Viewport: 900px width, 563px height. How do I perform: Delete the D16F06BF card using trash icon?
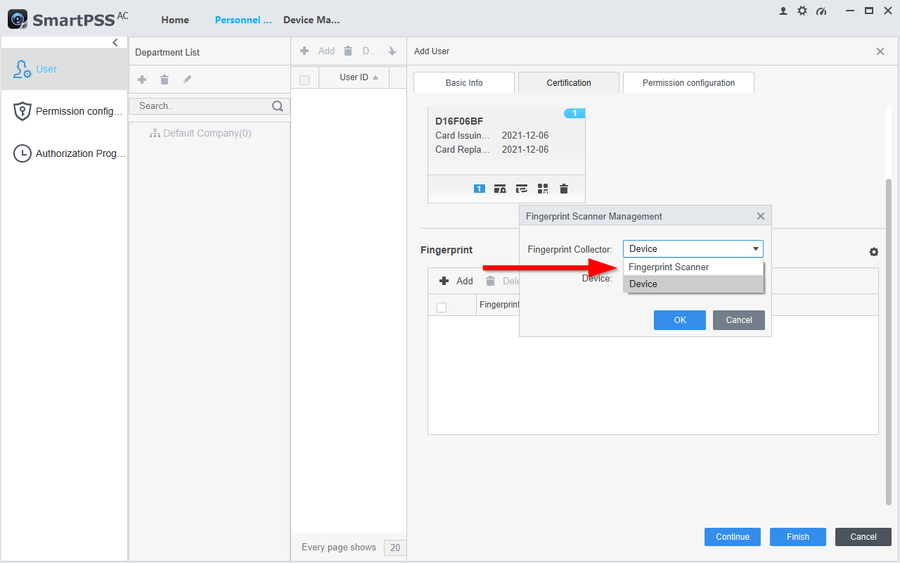pyautogui.click(x=564, y=188)
